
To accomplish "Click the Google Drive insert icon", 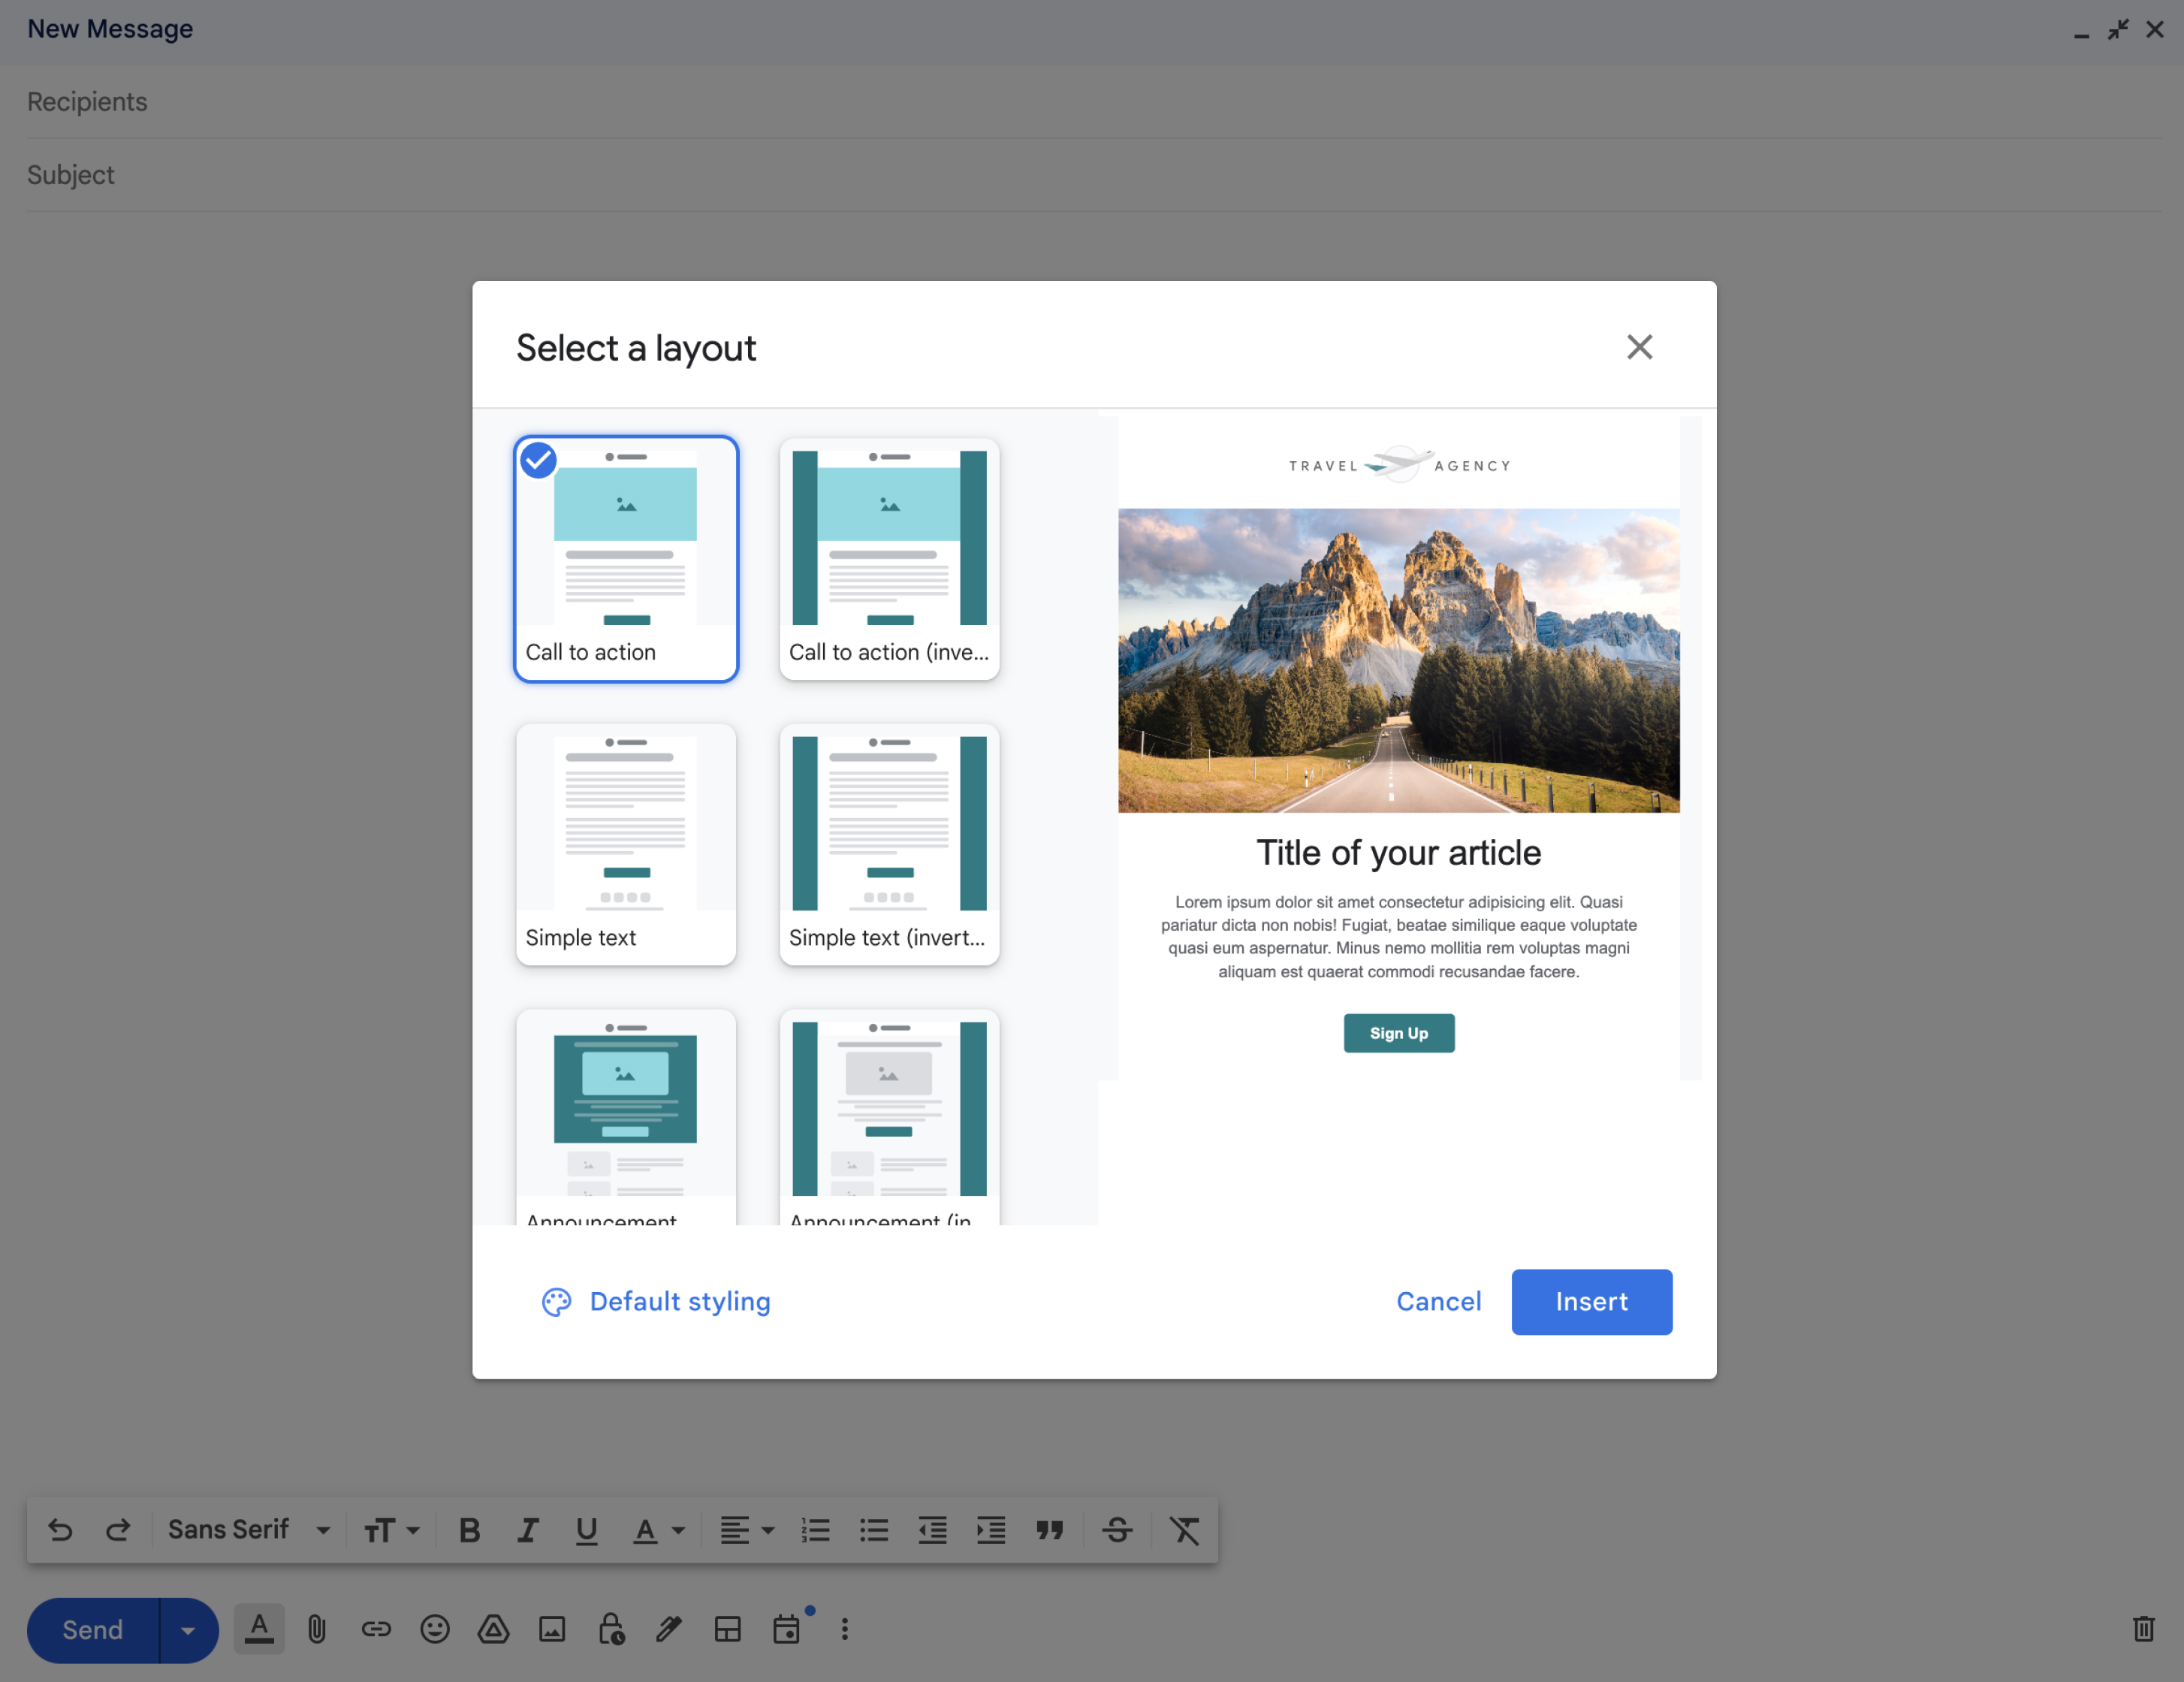I will coord(493,1629).
